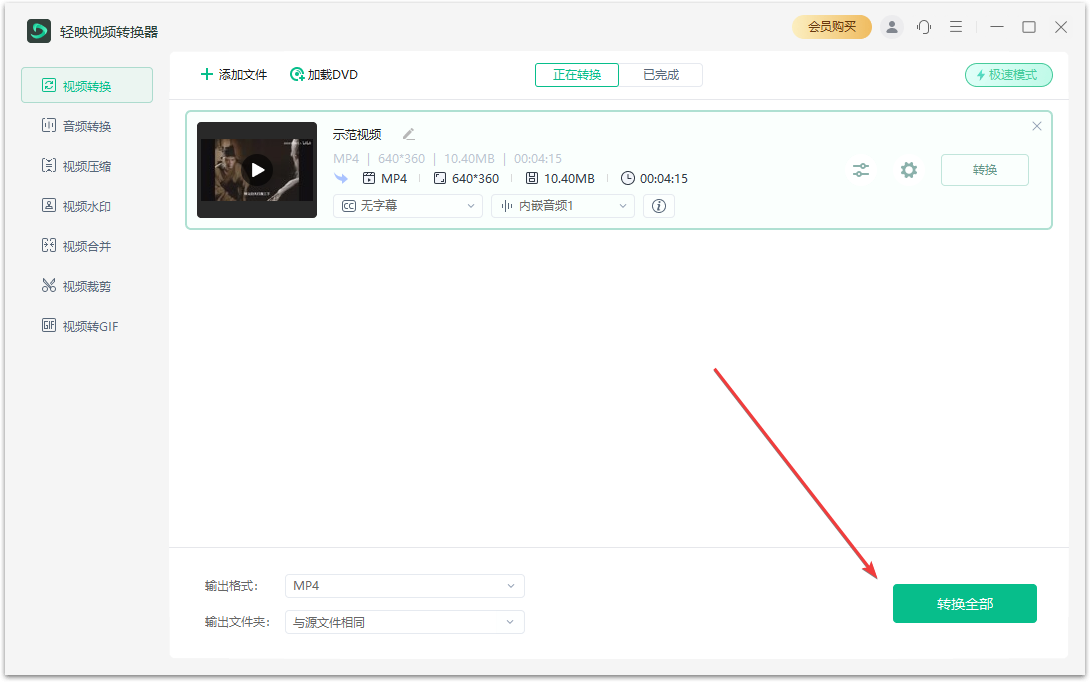Open the 视频转GIF converter

coord(88,325)
